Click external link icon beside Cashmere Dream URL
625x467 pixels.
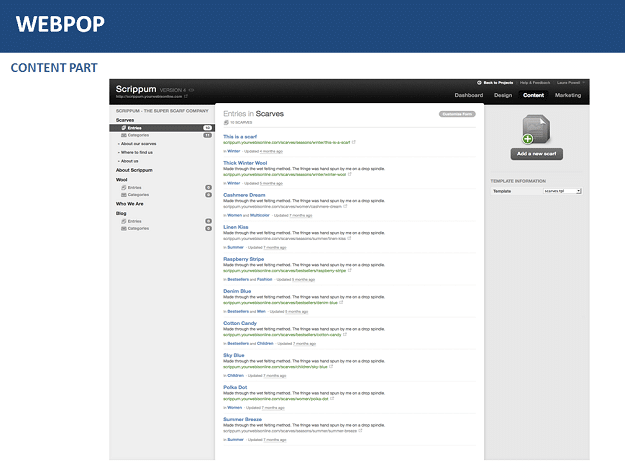(x=345, y=206)
